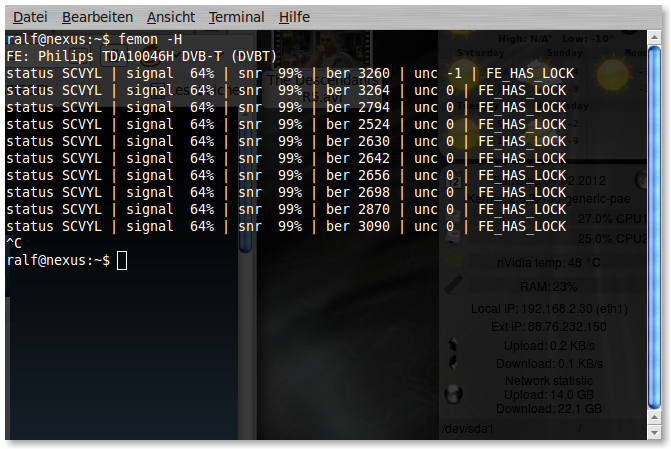The height and width of the screenshot is (449, 671).
Task: Click the nVidia logo icon in widget
Action: pos(454,260)
